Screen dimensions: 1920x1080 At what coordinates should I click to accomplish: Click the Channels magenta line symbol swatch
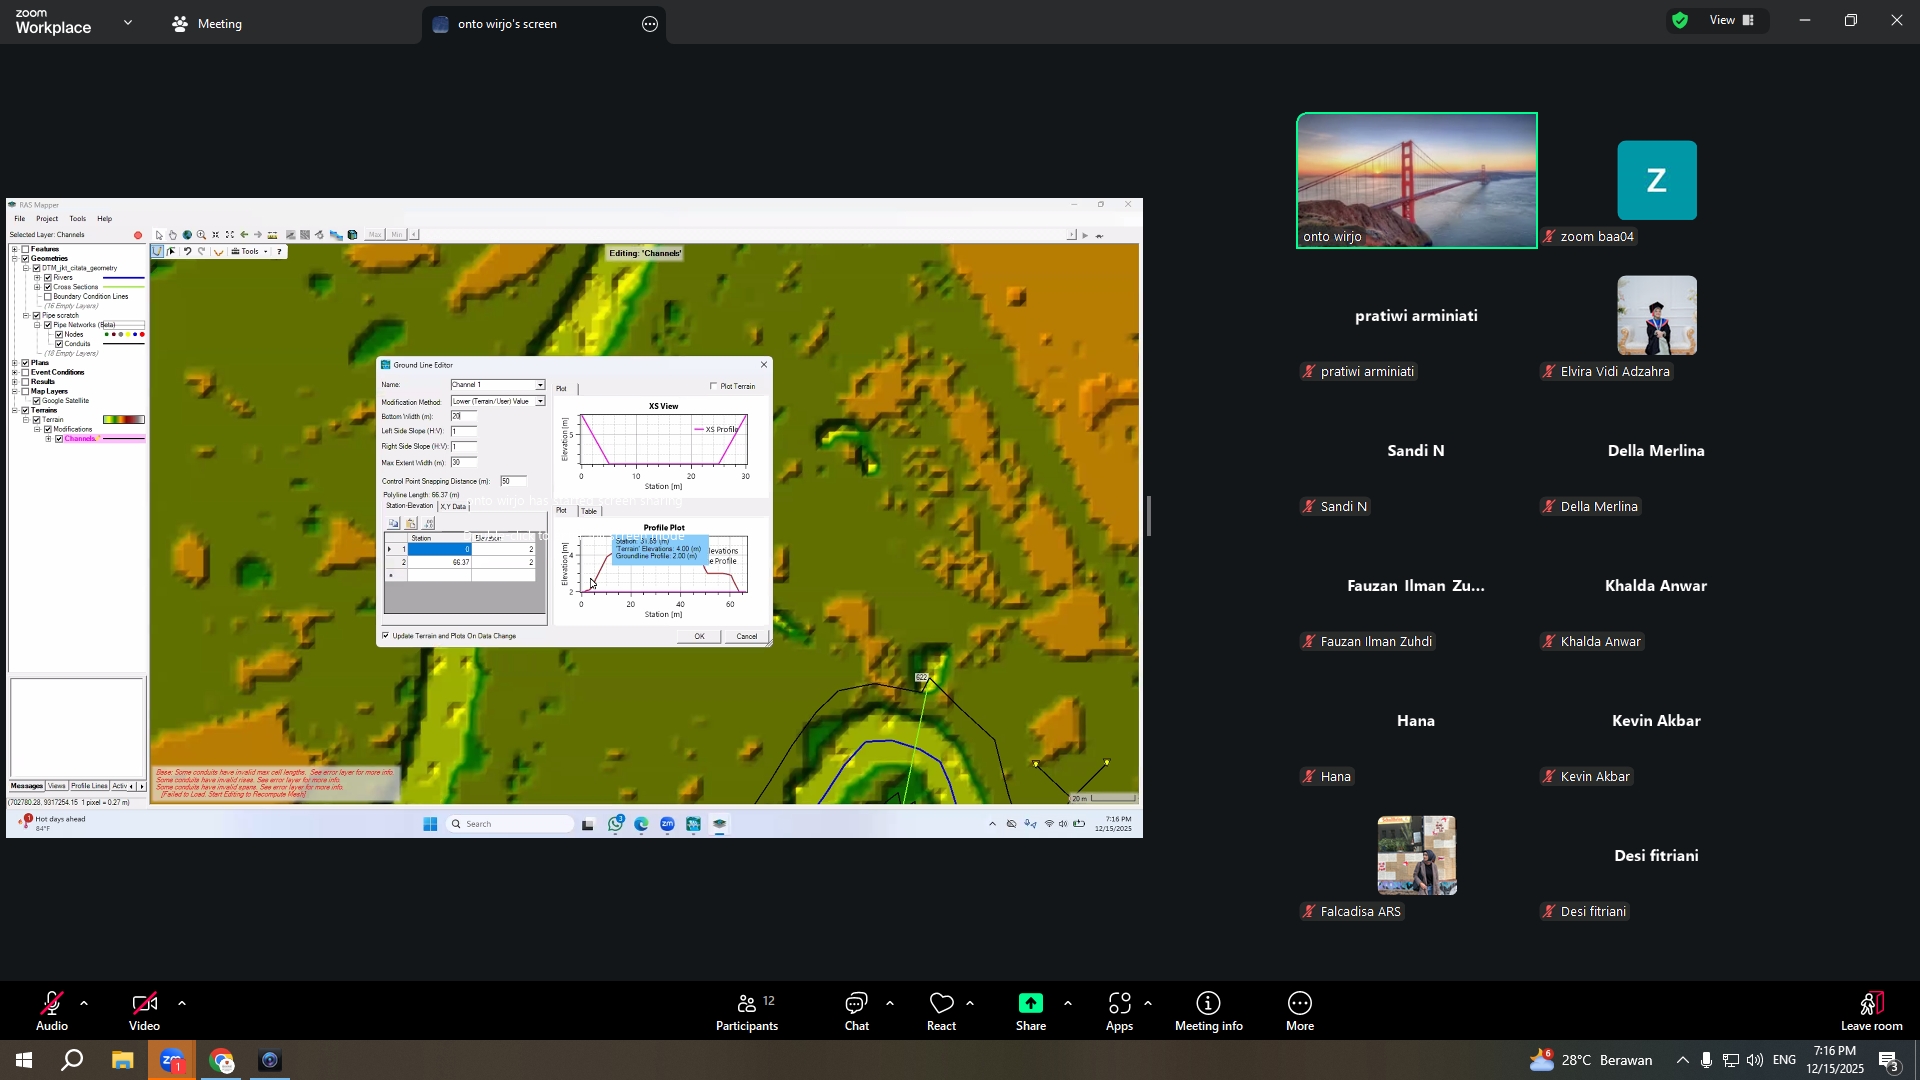coord(124,439)
